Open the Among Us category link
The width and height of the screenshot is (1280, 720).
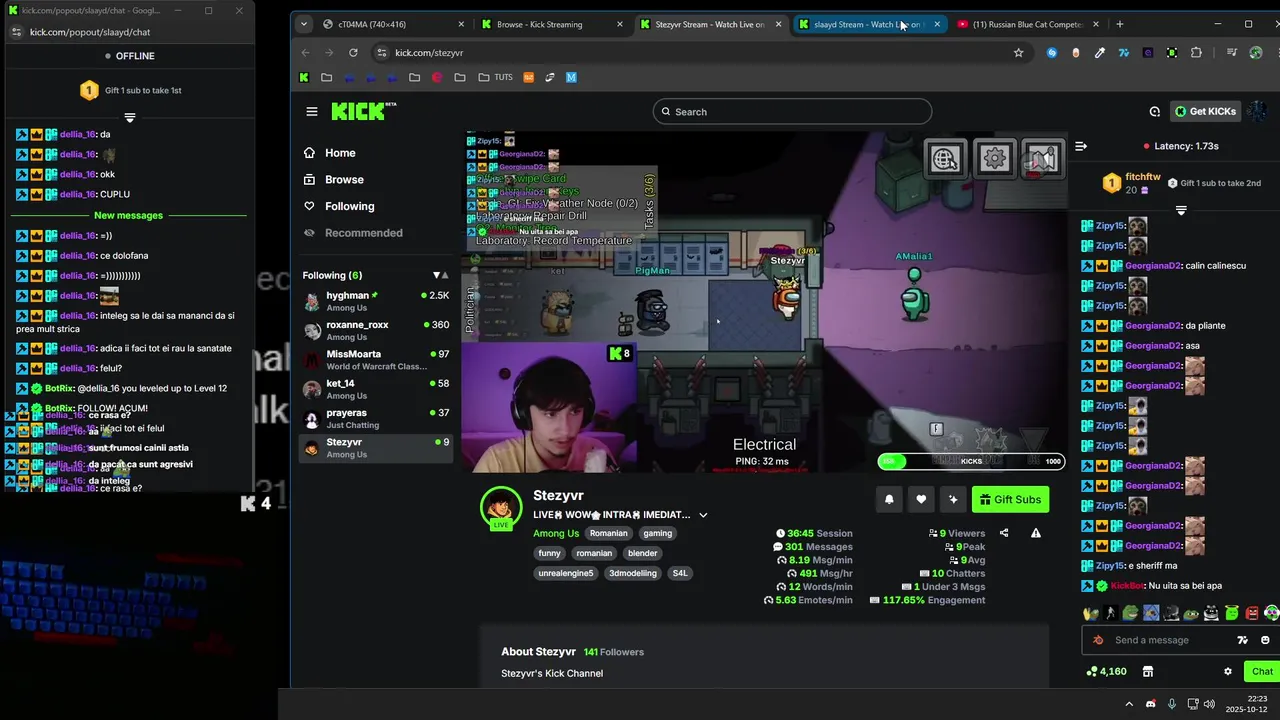click(556, 533)
